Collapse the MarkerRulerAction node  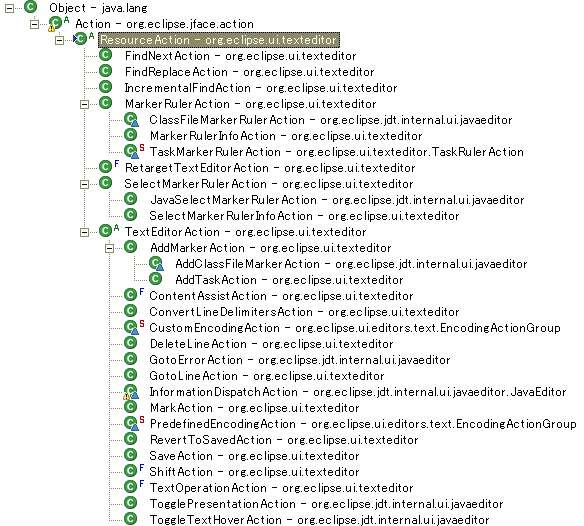[85, 104]
